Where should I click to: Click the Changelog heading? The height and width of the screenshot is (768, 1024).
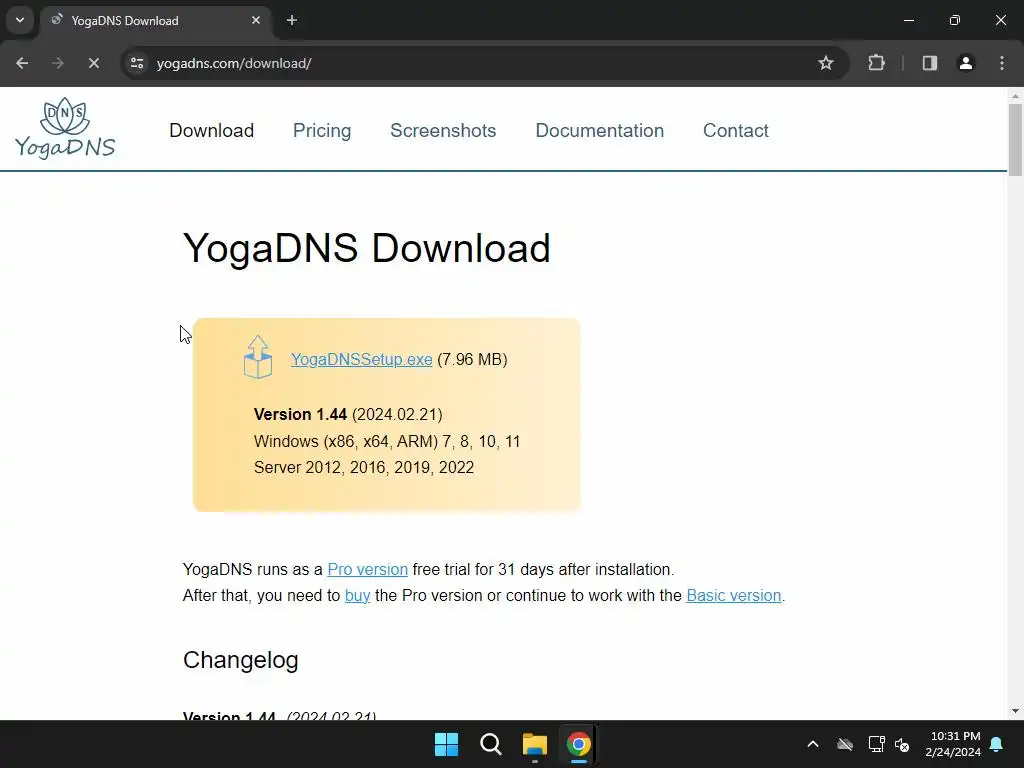[240, 660]
